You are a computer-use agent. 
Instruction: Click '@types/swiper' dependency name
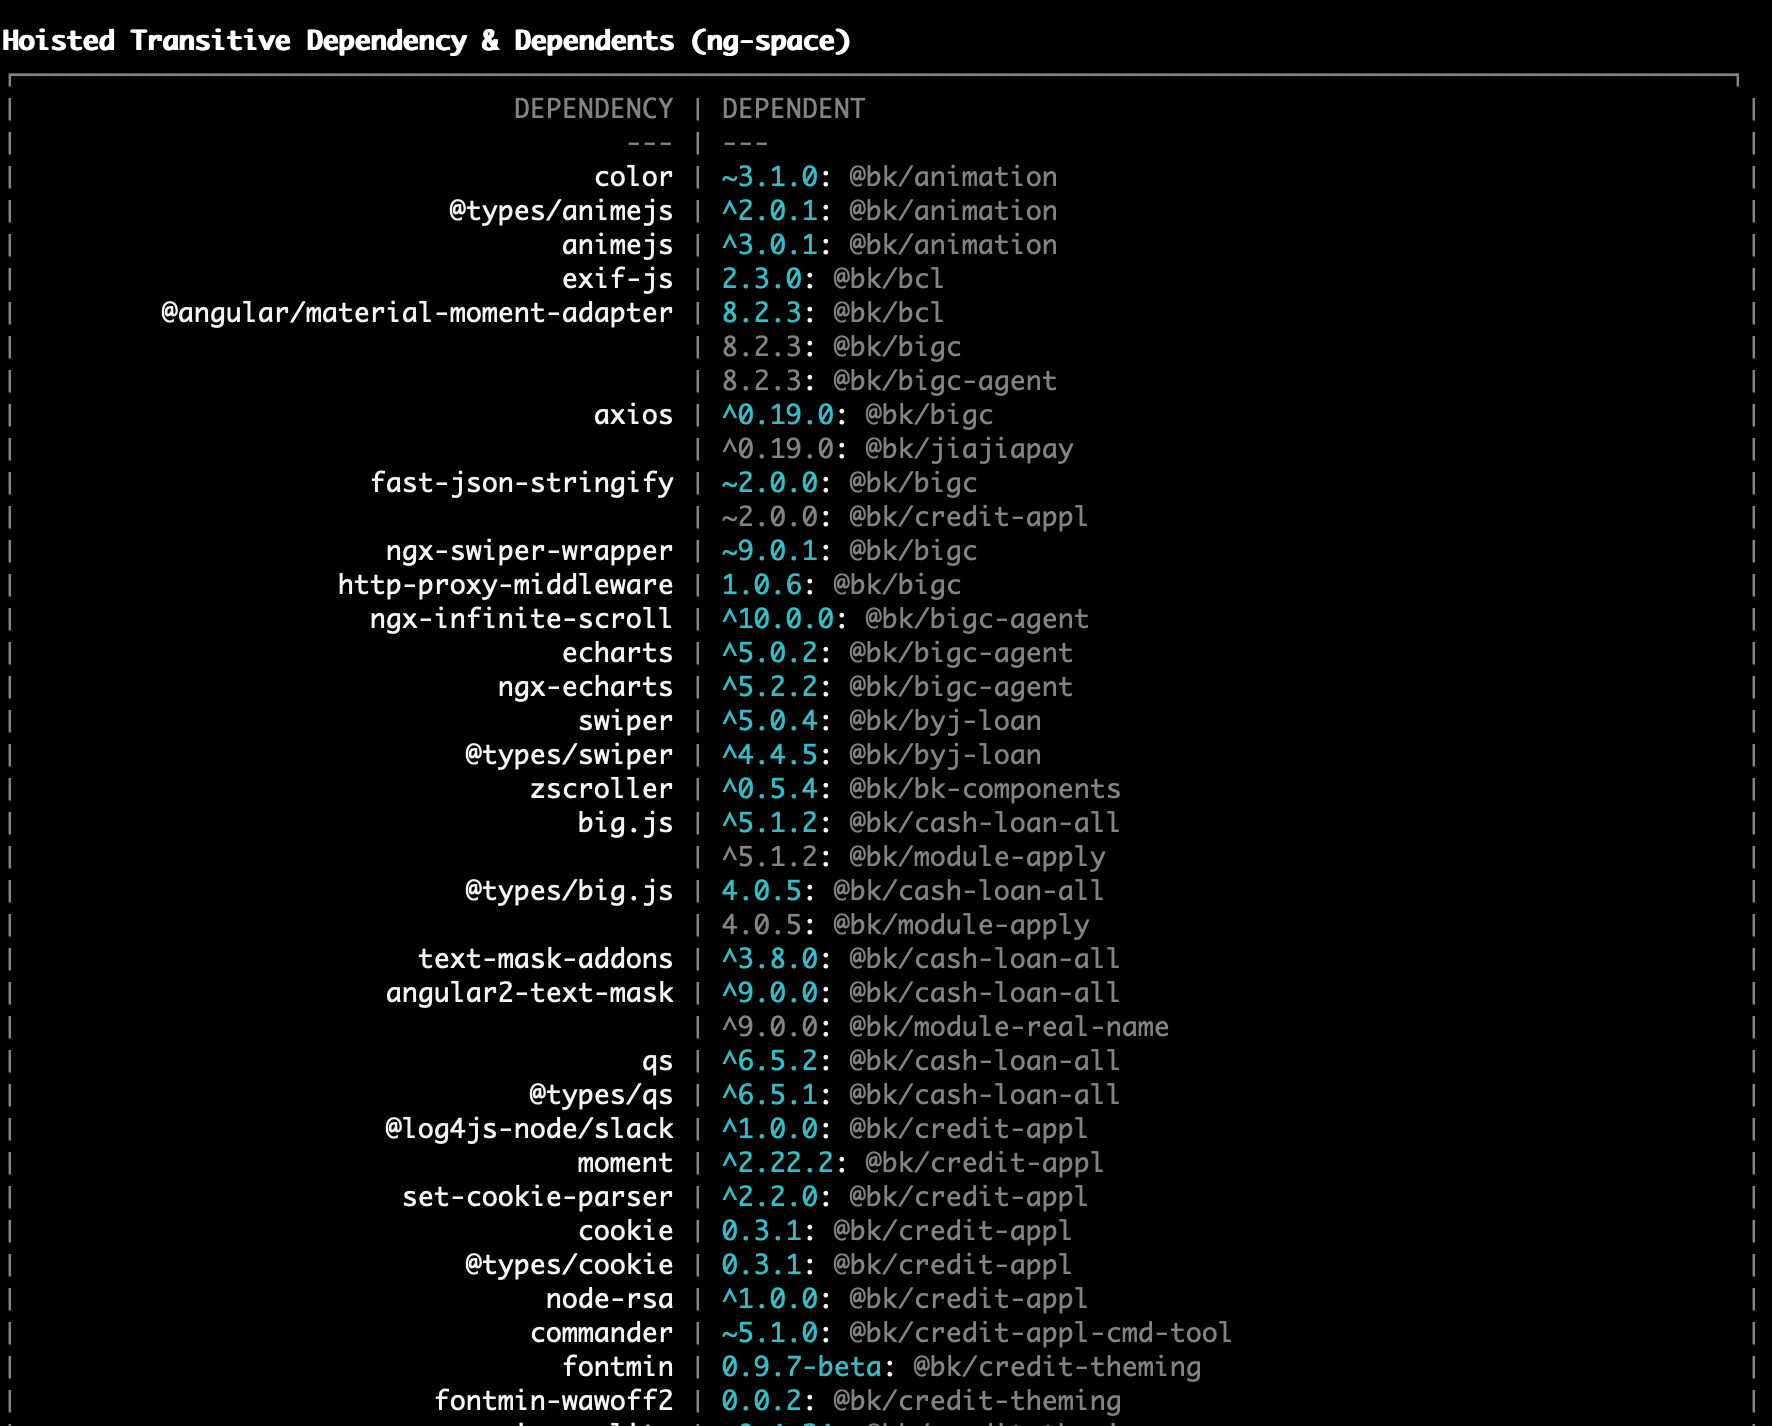pos(569,755)
